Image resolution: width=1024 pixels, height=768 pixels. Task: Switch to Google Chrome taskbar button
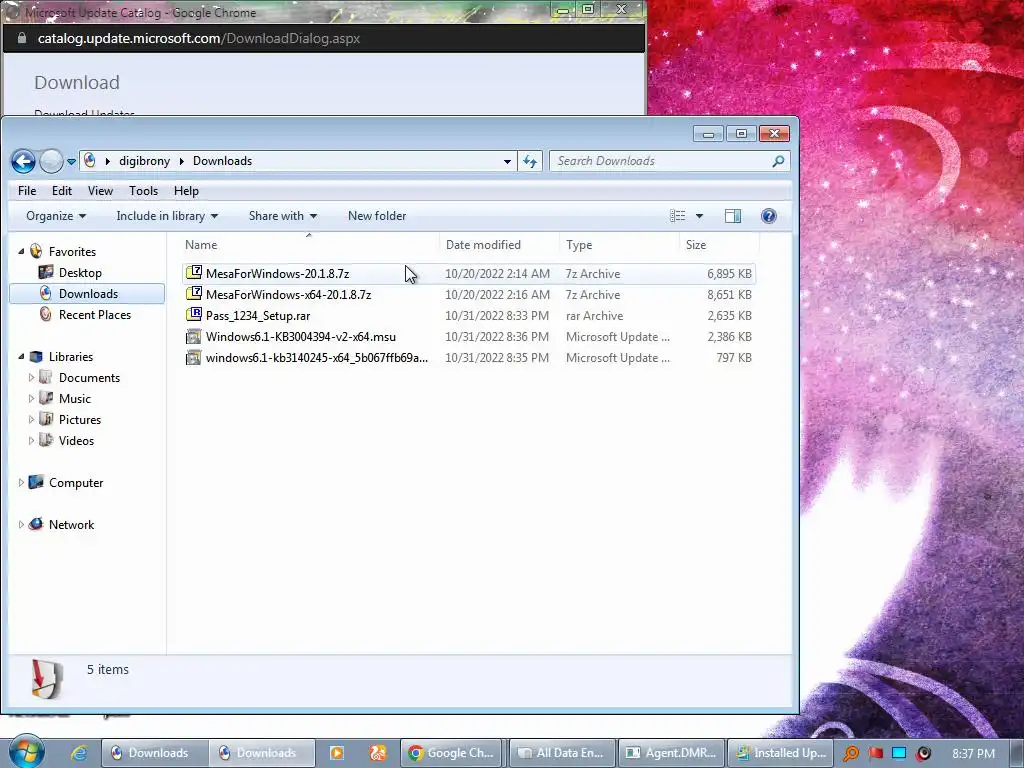tap(452, 753)
